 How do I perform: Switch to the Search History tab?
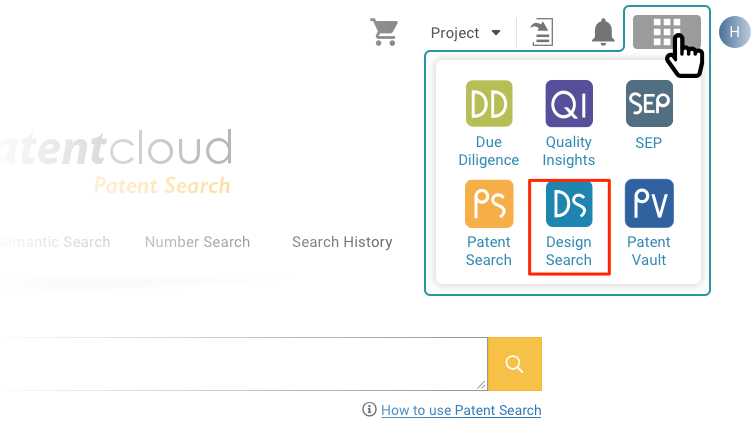342,242
